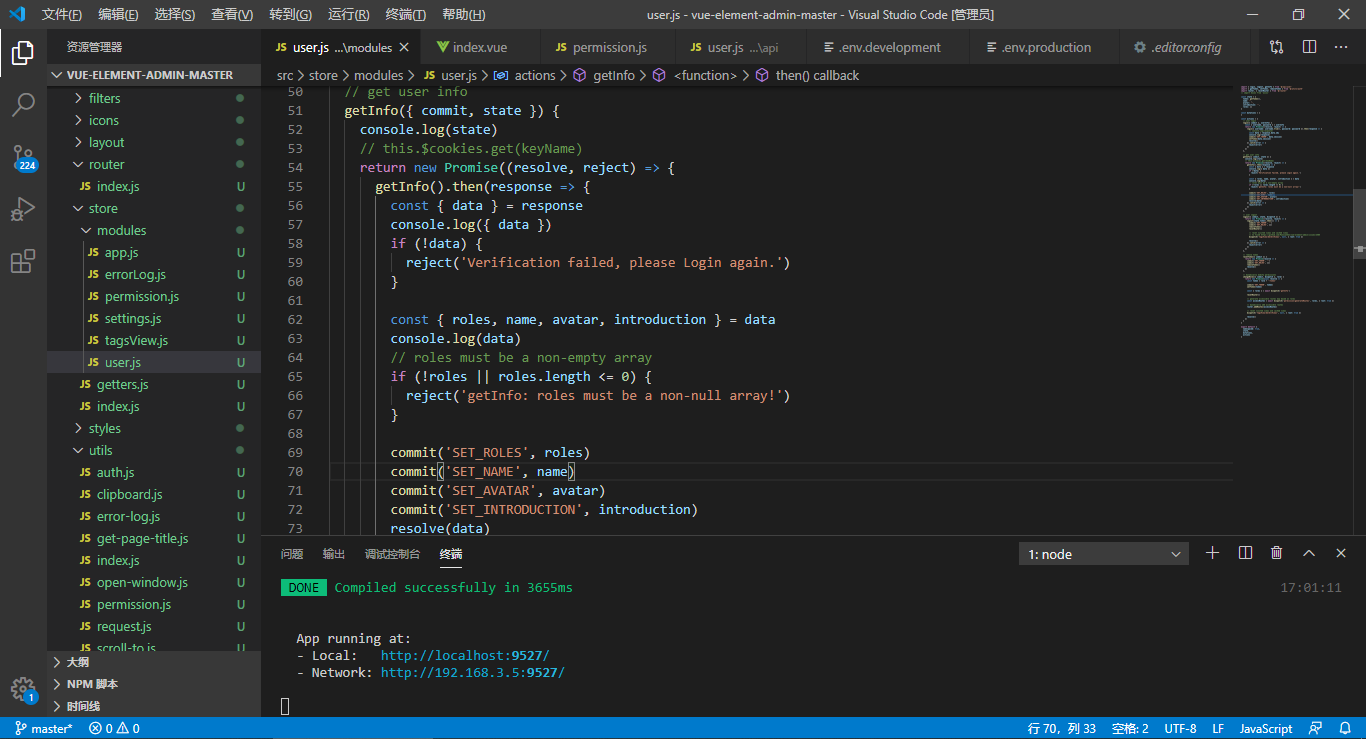Split the editor to the right

point(1309,47)
